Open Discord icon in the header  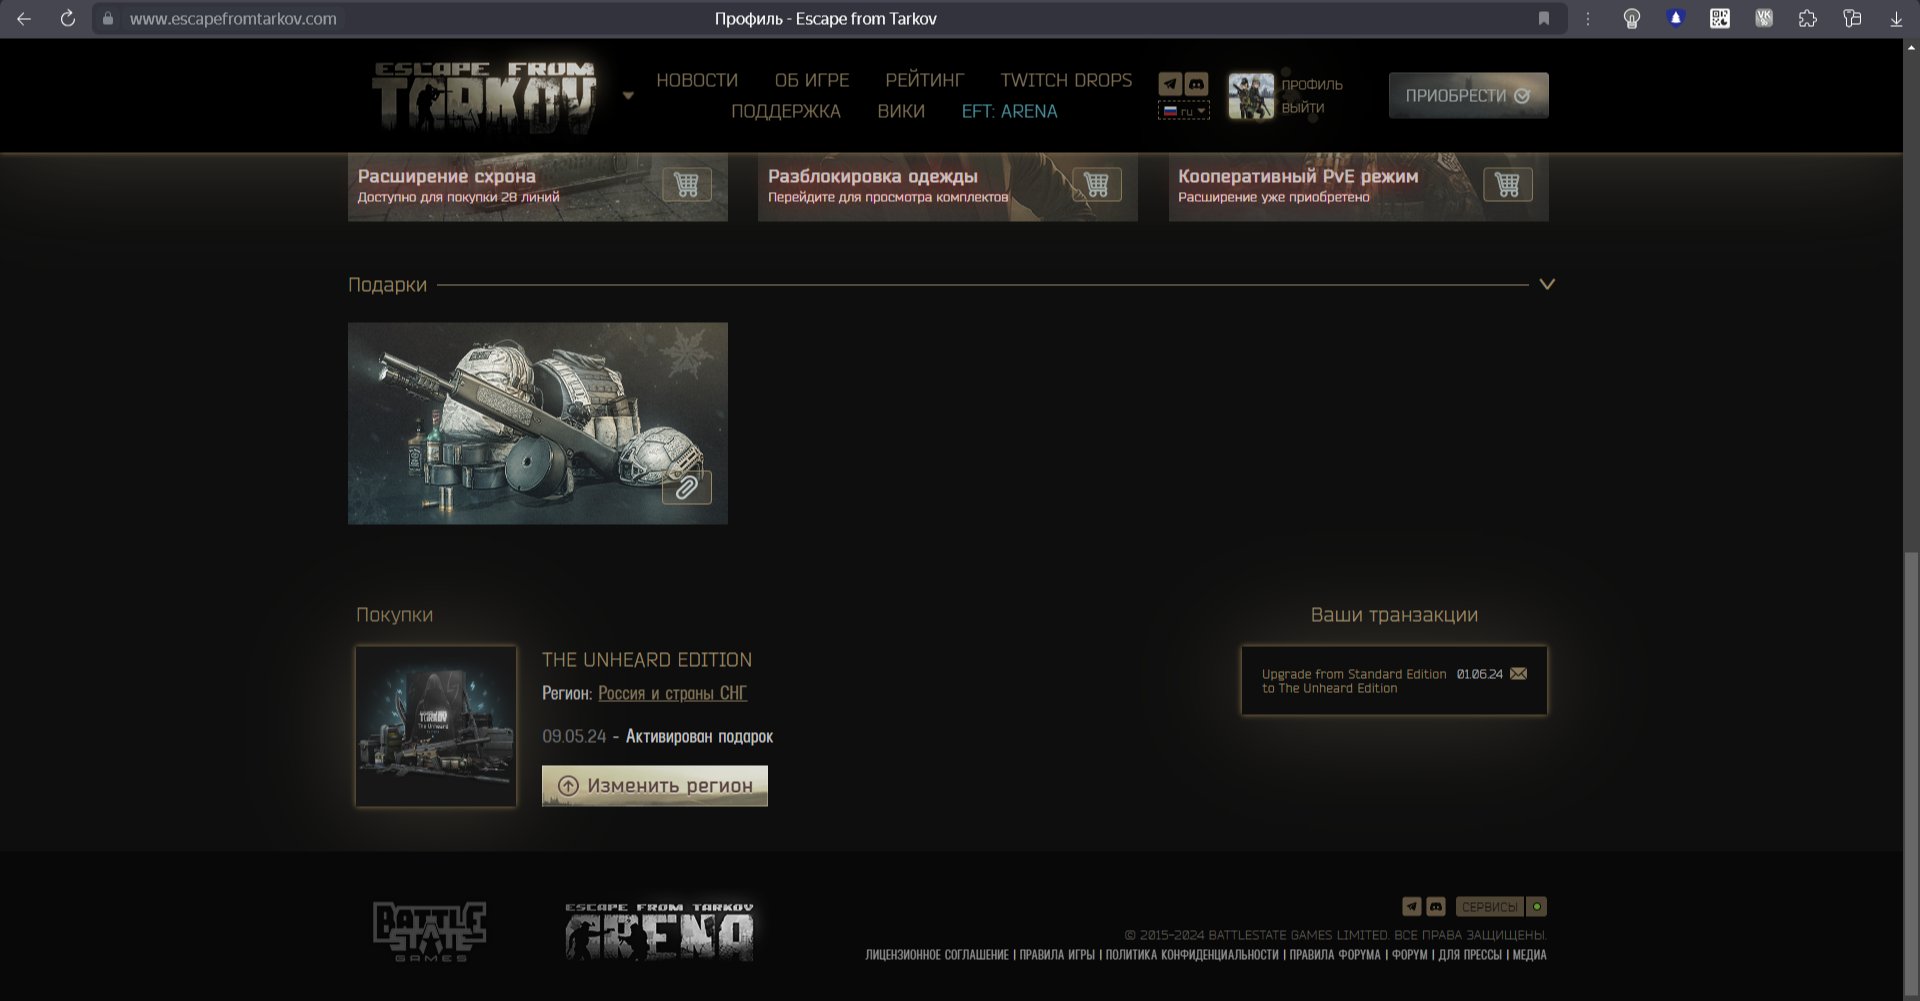1196,84
